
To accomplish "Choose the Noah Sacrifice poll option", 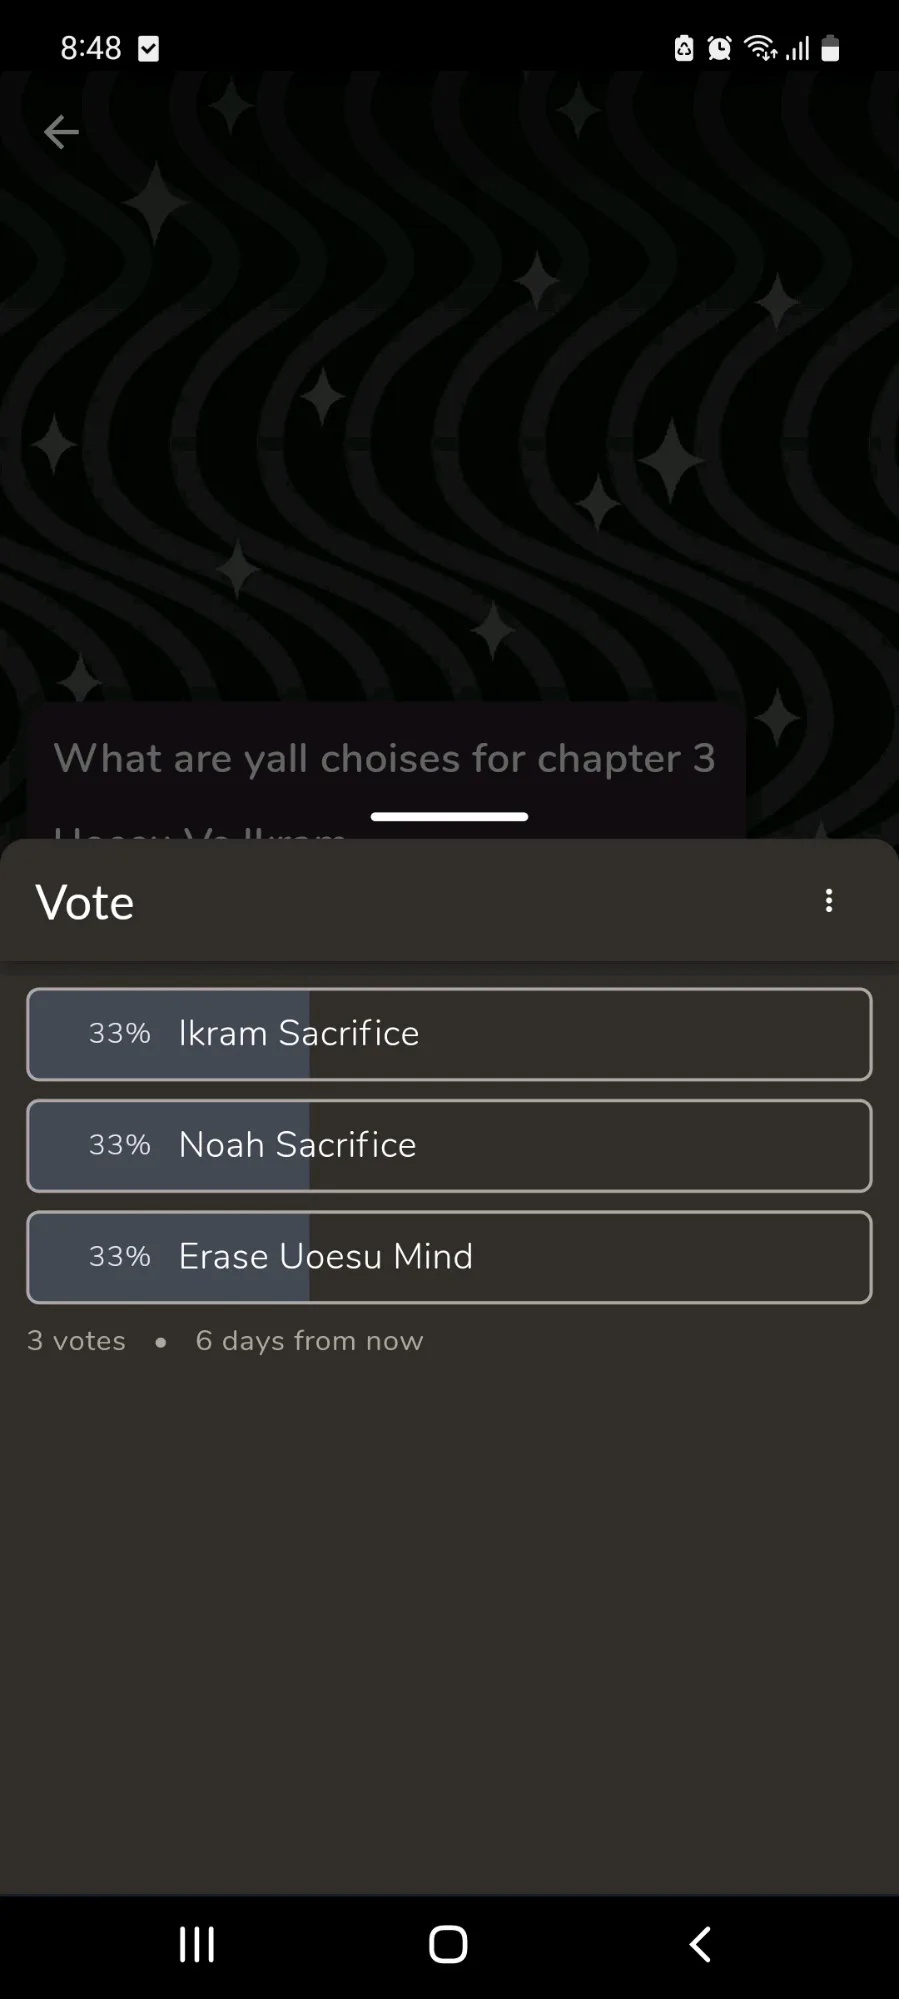I will pyautogui.click(x=449, y=1146).
